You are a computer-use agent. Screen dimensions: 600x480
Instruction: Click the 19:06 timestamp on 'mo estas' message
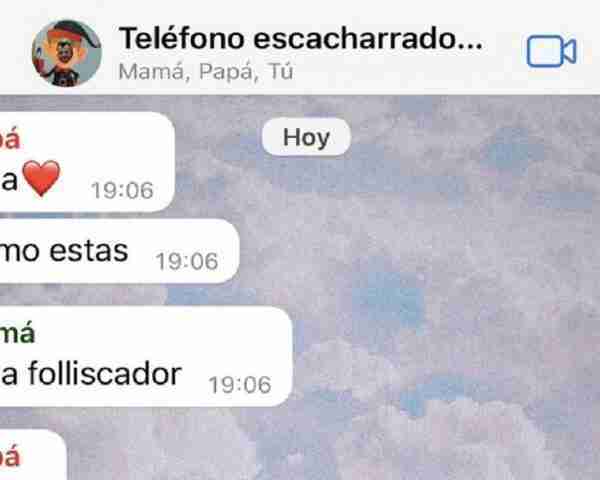[x=187, y=261]
